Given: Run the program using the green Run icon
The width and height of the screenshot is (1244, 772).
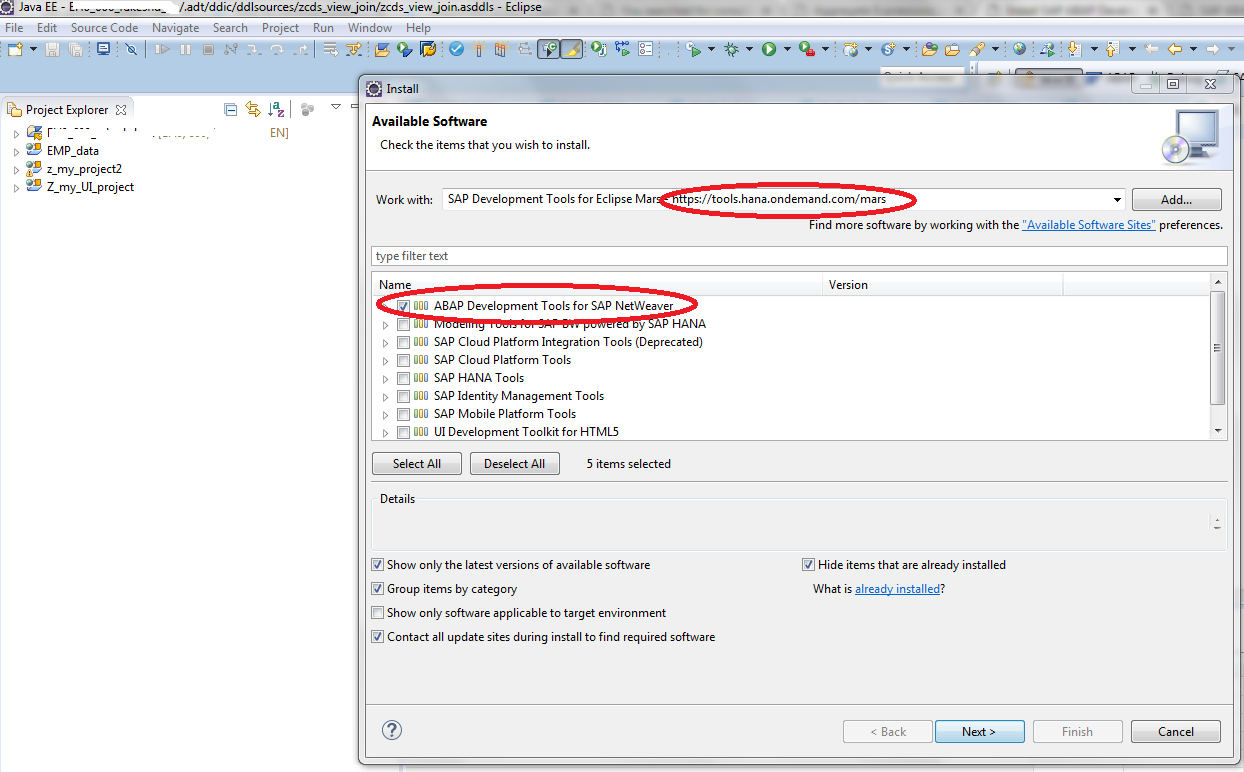Looking at the screenshot, I should click(770, 49).
